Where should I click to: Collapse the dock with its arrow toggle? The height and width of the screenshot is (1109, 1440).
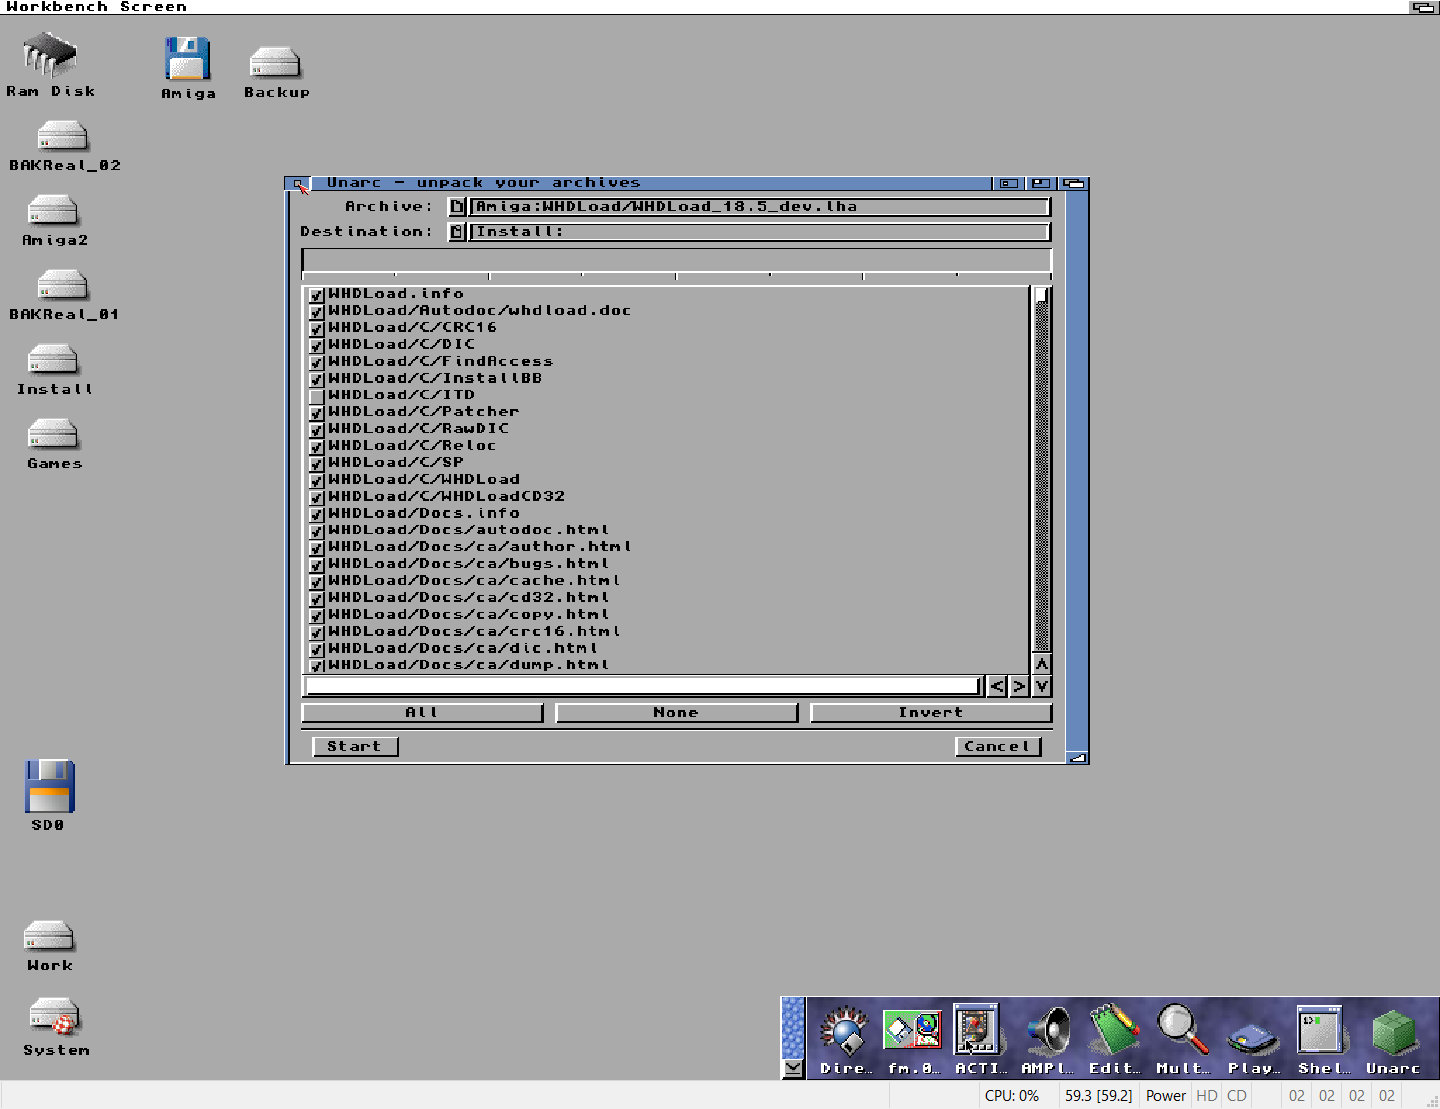[x=793, y=1068]
